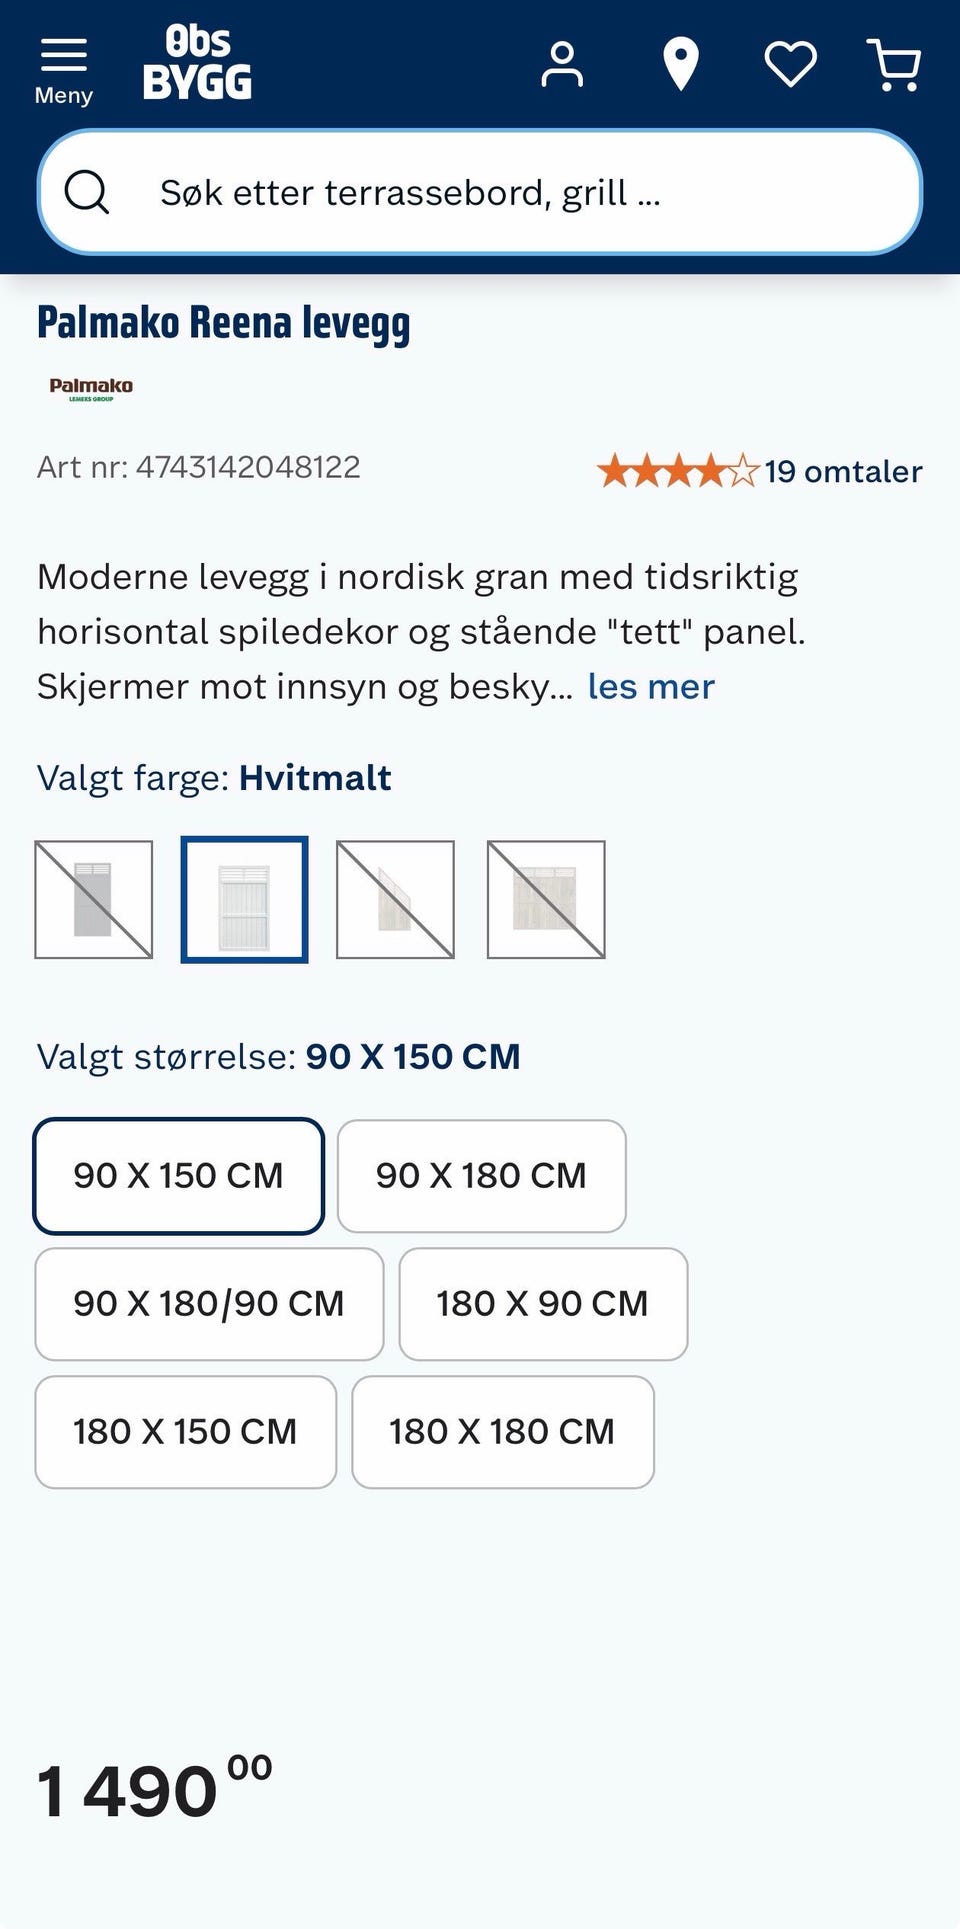
Task: Select the grey crossed-out color swatch
Action: 94,900
